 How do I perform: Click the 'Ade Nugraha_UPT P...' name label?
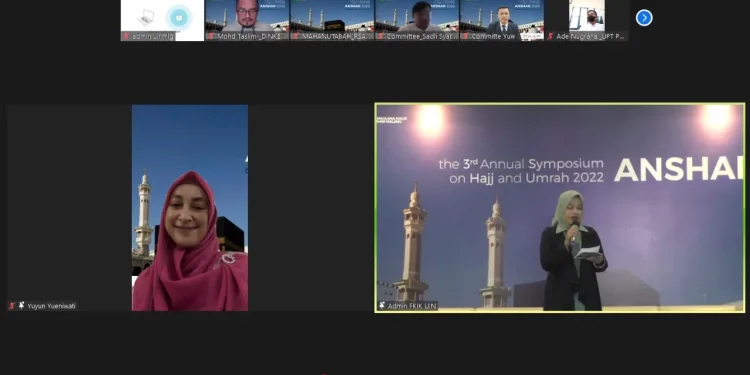pyautogui.click(x=591, y=36)
